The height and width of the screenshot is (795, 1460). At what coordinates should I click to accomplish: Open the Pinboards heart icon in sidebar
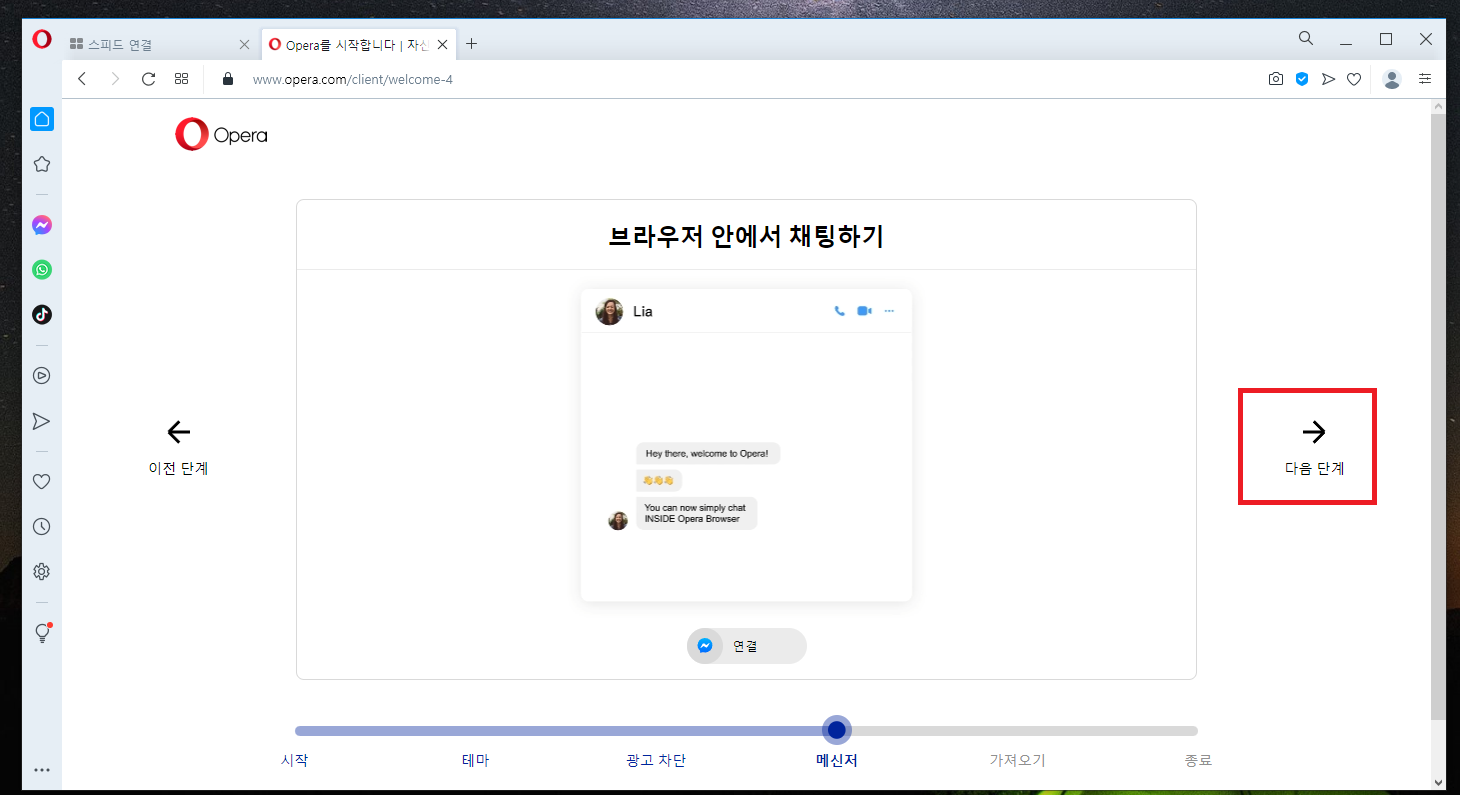pyautogui.click(x=42, y=482)
